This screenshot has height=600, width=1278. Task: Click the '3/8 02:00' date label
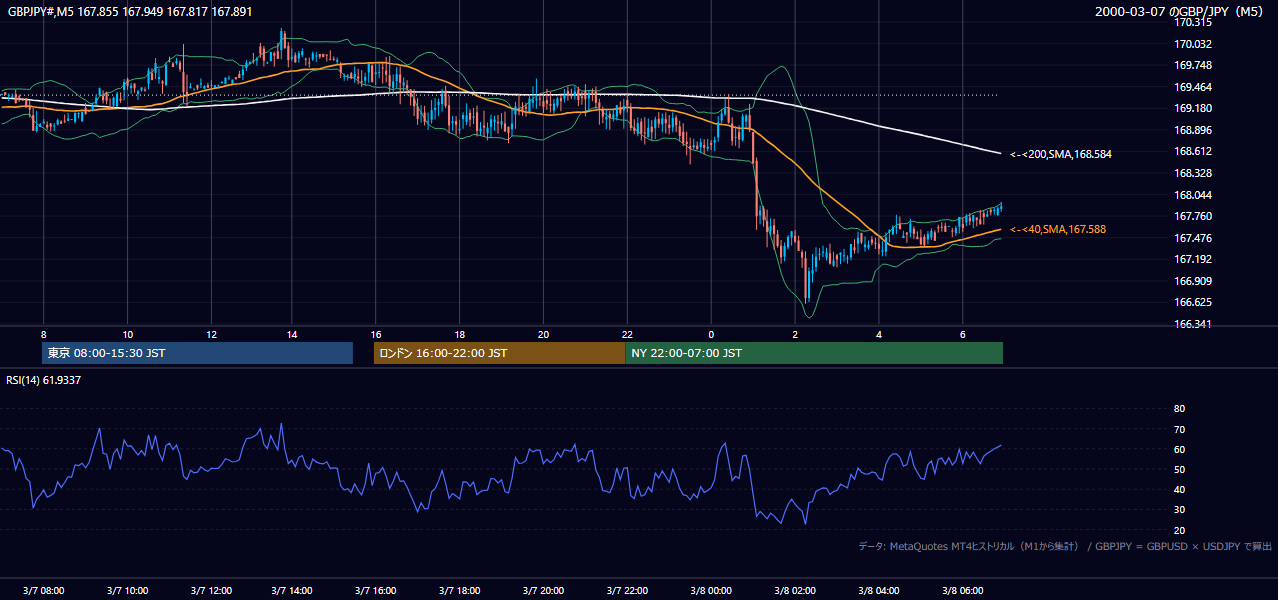794,591
